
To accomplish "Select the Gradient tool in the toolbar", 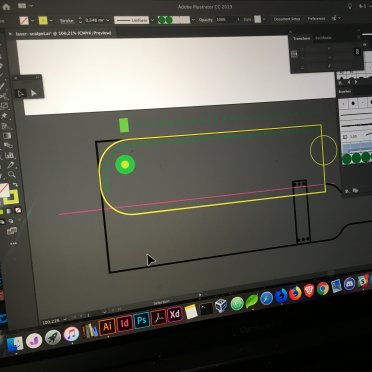I will tap(6, 136).
